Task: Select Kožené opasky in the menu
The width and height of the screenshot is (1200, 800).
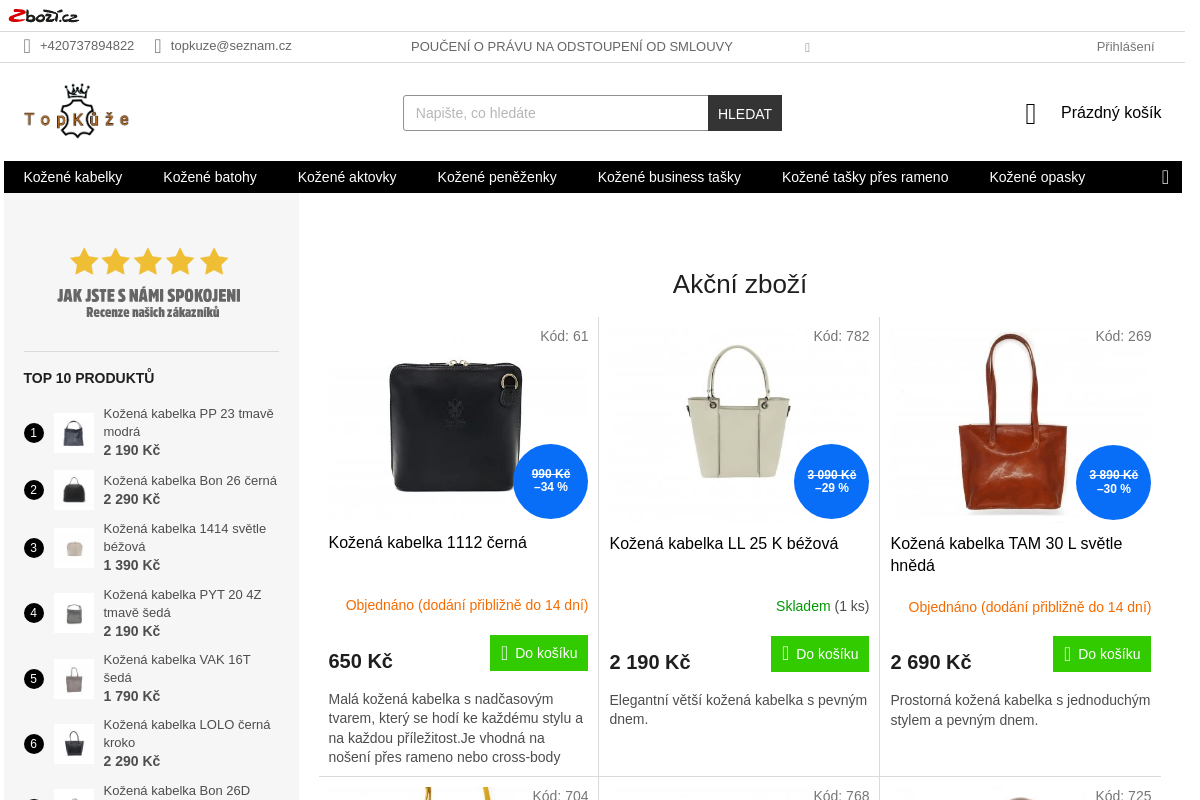Action: click(1037, 177)
